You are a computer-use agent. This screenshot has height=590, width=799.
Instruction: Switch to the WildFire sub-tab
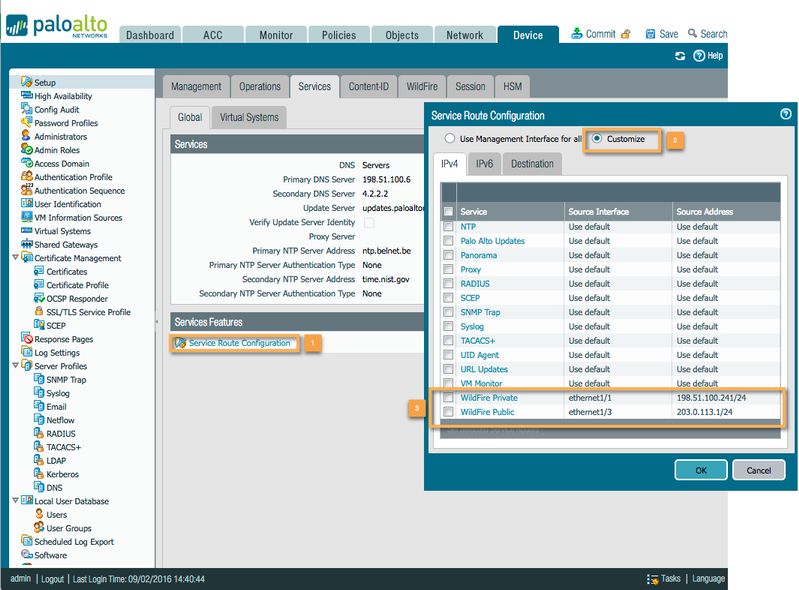[422, 87]
